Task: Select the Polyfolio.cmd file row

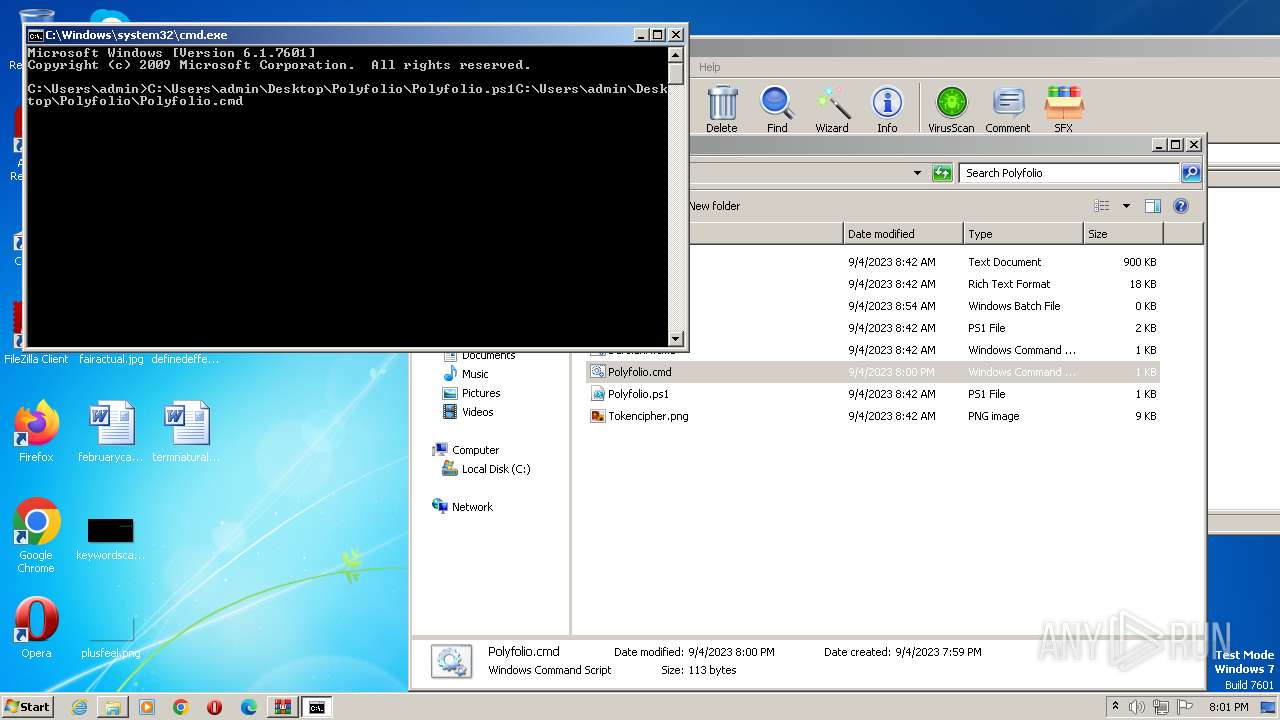Action: (873, 372)
